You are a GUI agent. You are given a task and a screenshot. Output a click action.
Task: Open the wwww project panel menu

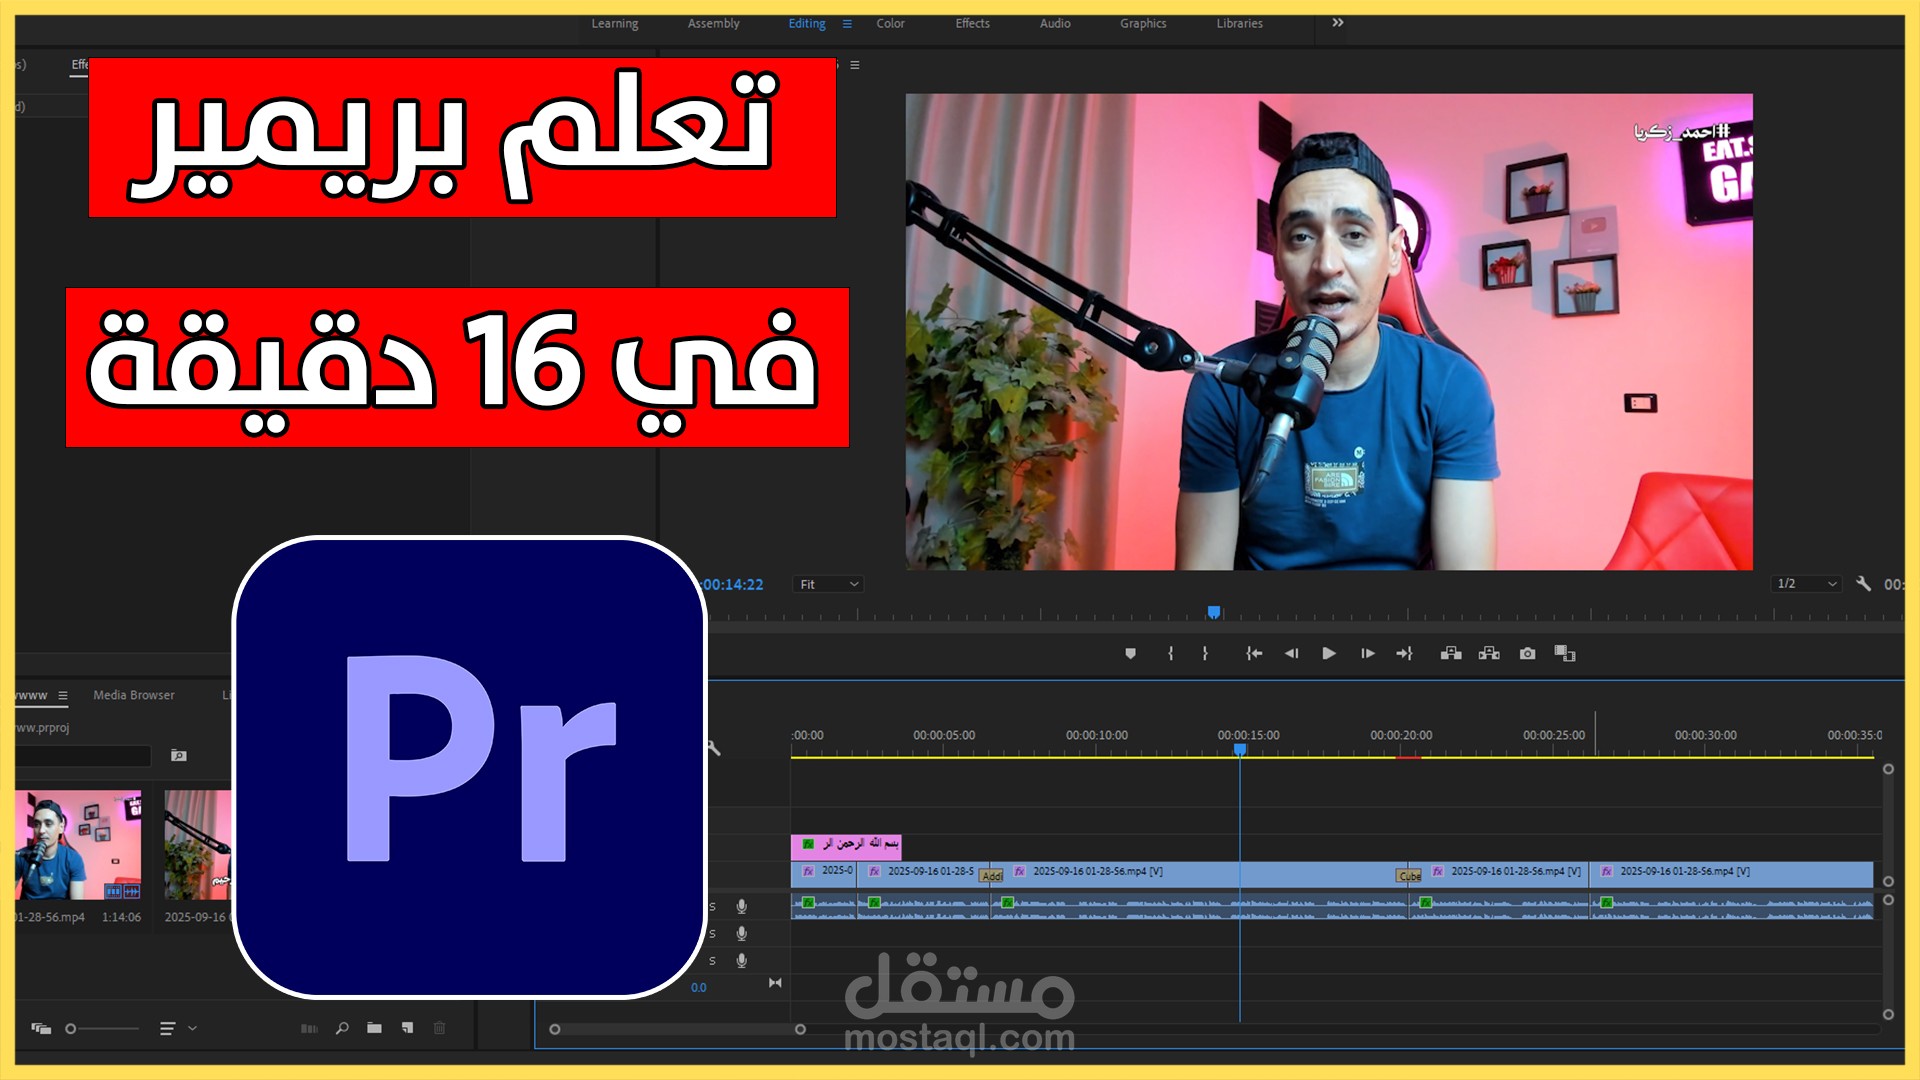(63, 695)
